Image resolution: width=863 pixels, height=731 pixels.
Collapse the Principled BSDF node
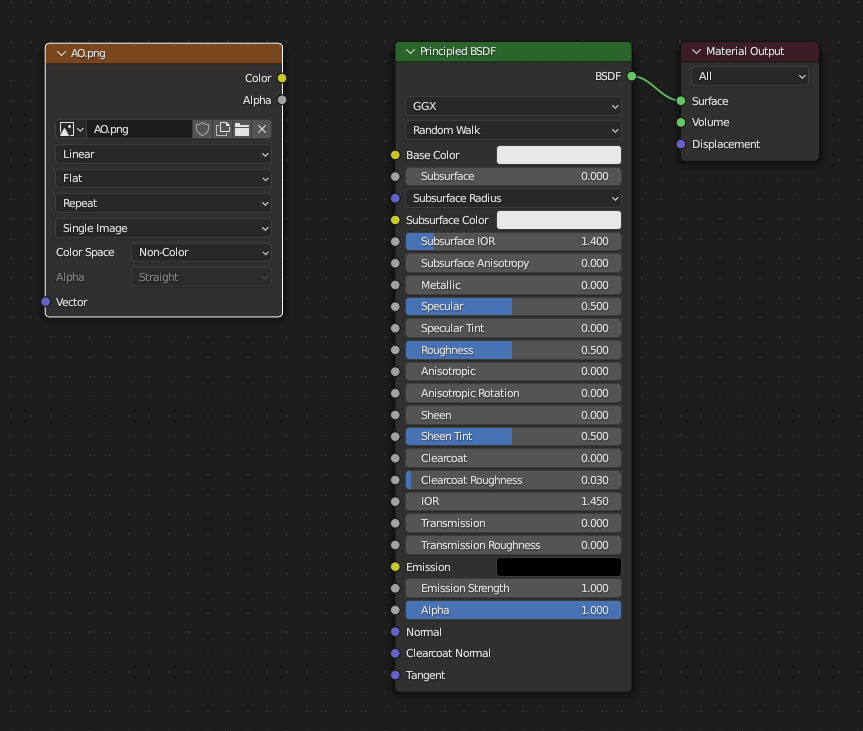tap(410, 51)
